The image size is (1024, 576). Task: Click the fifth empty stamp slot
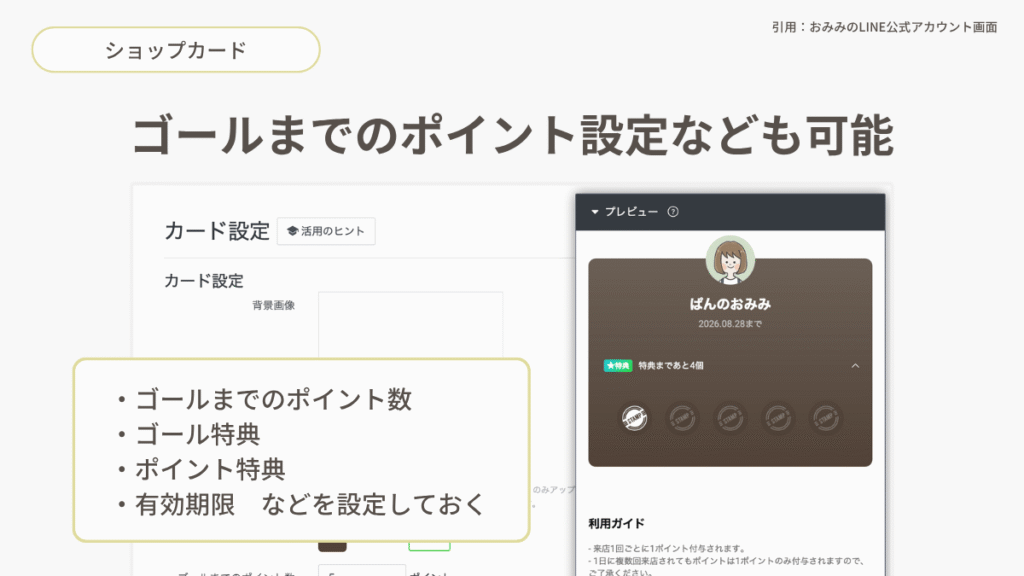pyautogui.click(x=825, y=418)
